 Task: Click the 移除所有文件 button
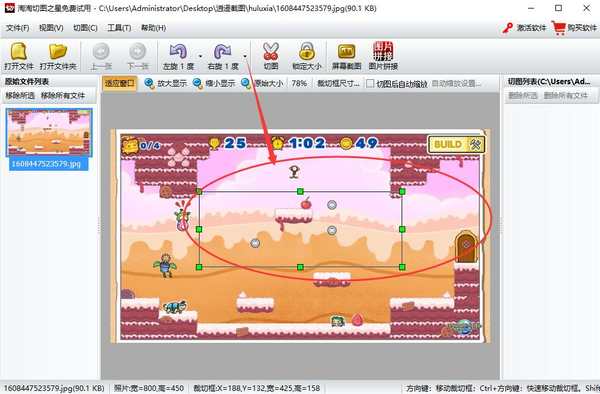[x=63, y=96]
